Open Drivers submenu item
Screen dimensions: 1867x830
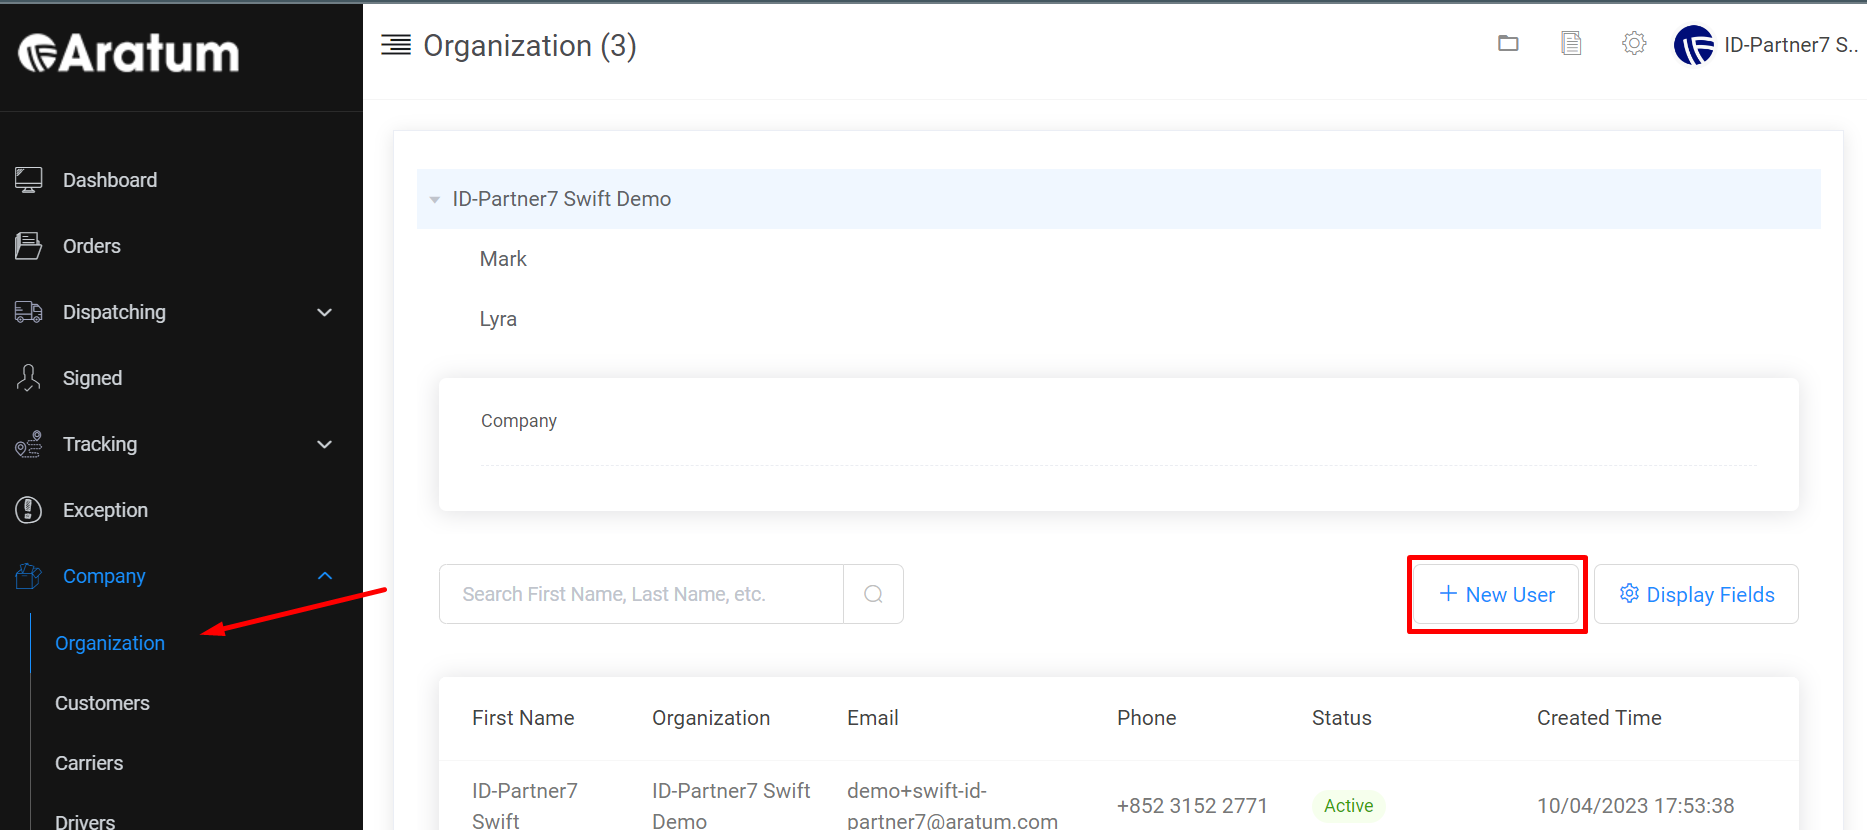pos(85,821)
